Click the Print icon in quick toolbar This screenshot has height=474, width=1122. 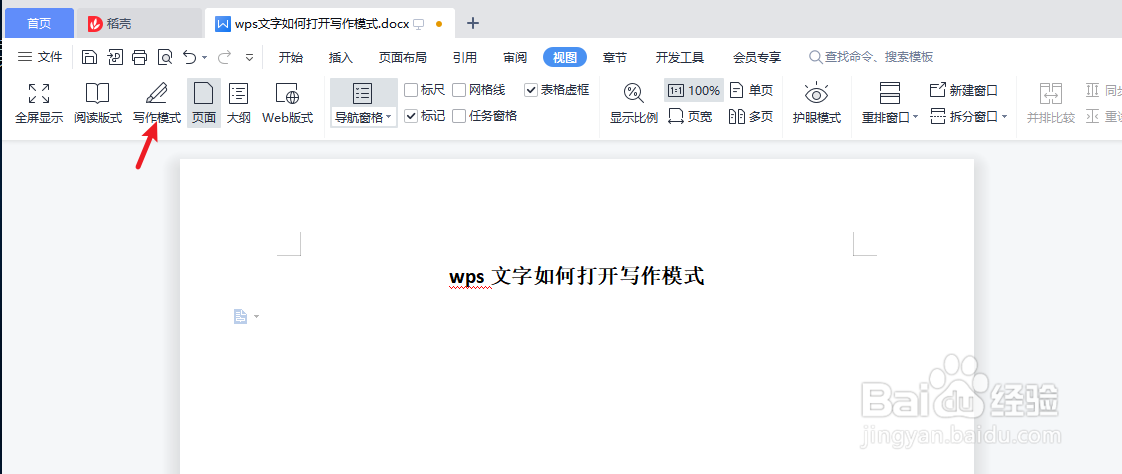pos(140,57)
